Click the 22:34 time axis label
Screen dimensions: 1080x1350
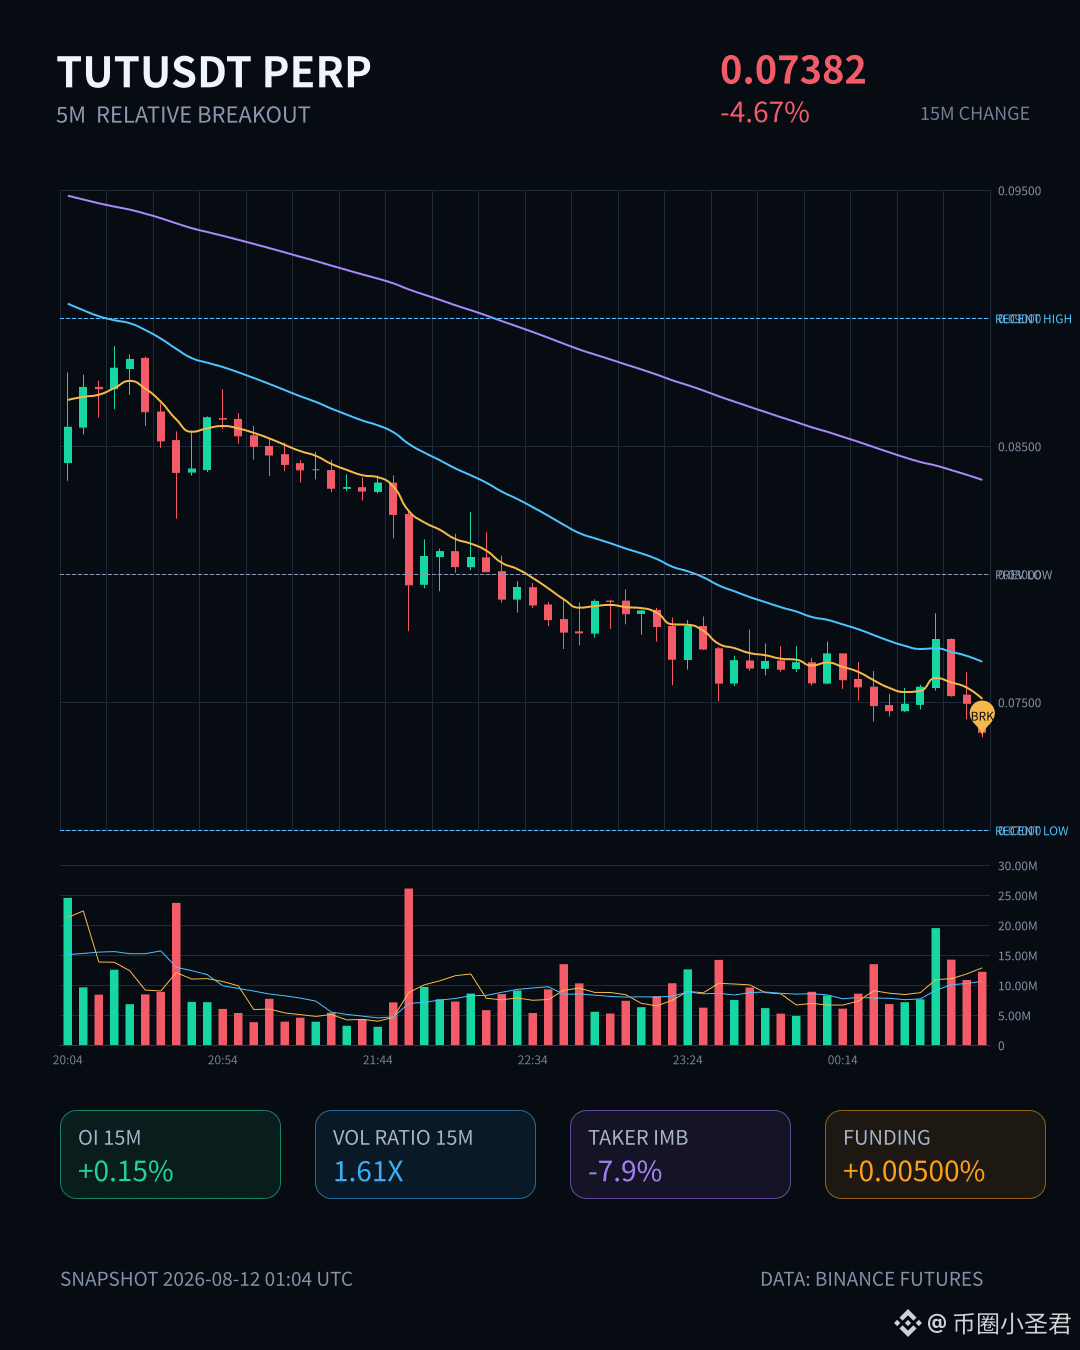click(x=533, y=1060)
